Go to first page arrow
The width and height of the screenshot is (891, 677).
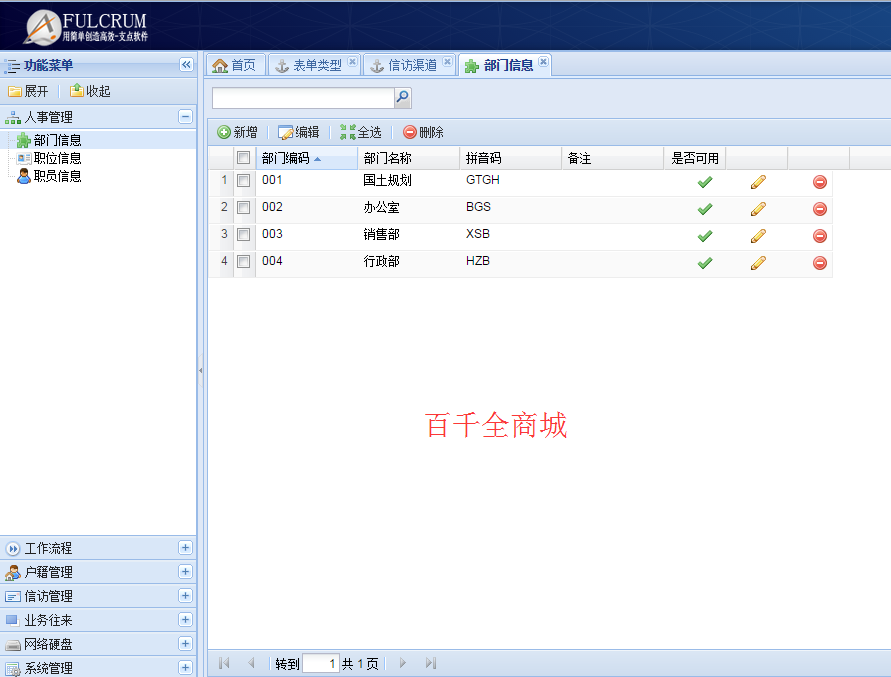click(224, 663)
